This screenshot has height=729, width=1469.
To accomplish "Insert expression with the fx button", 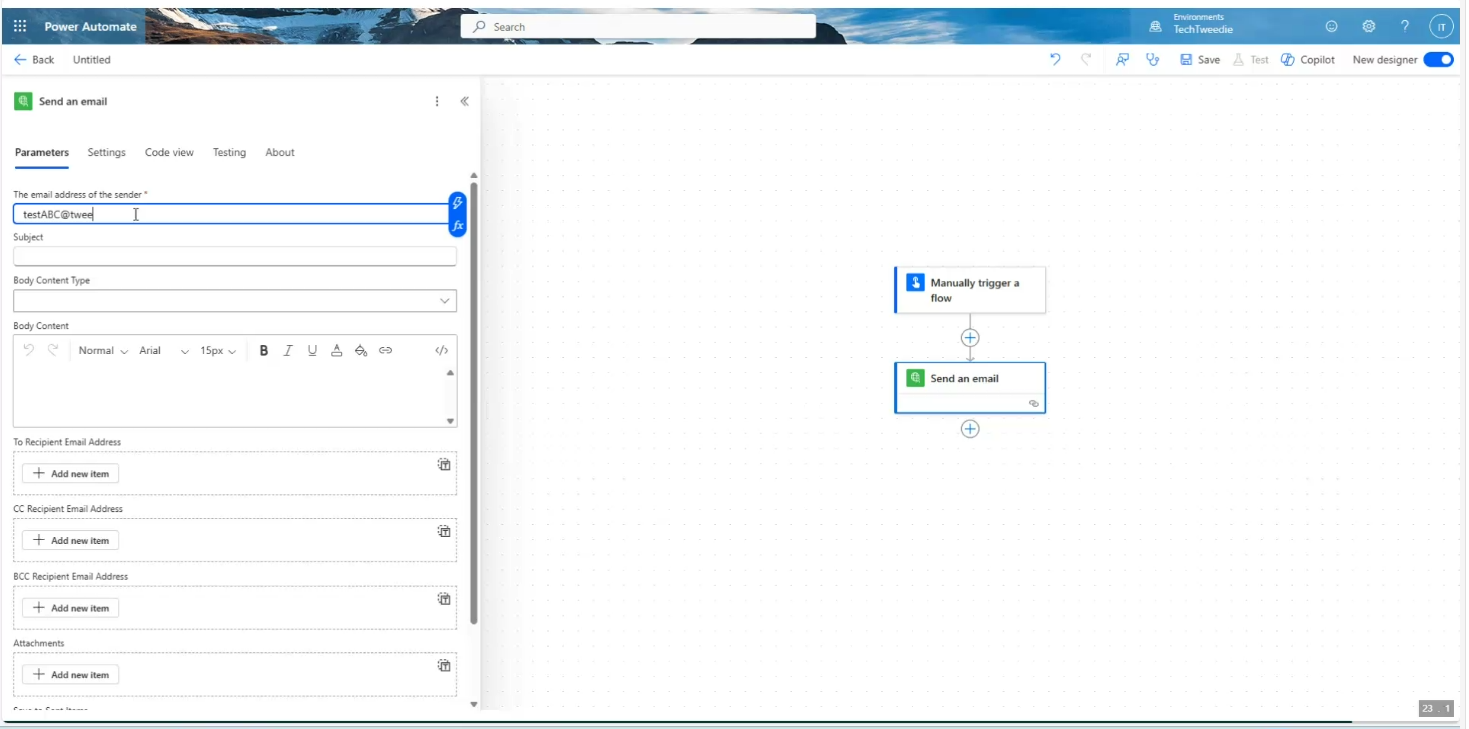I will point(458,226).
